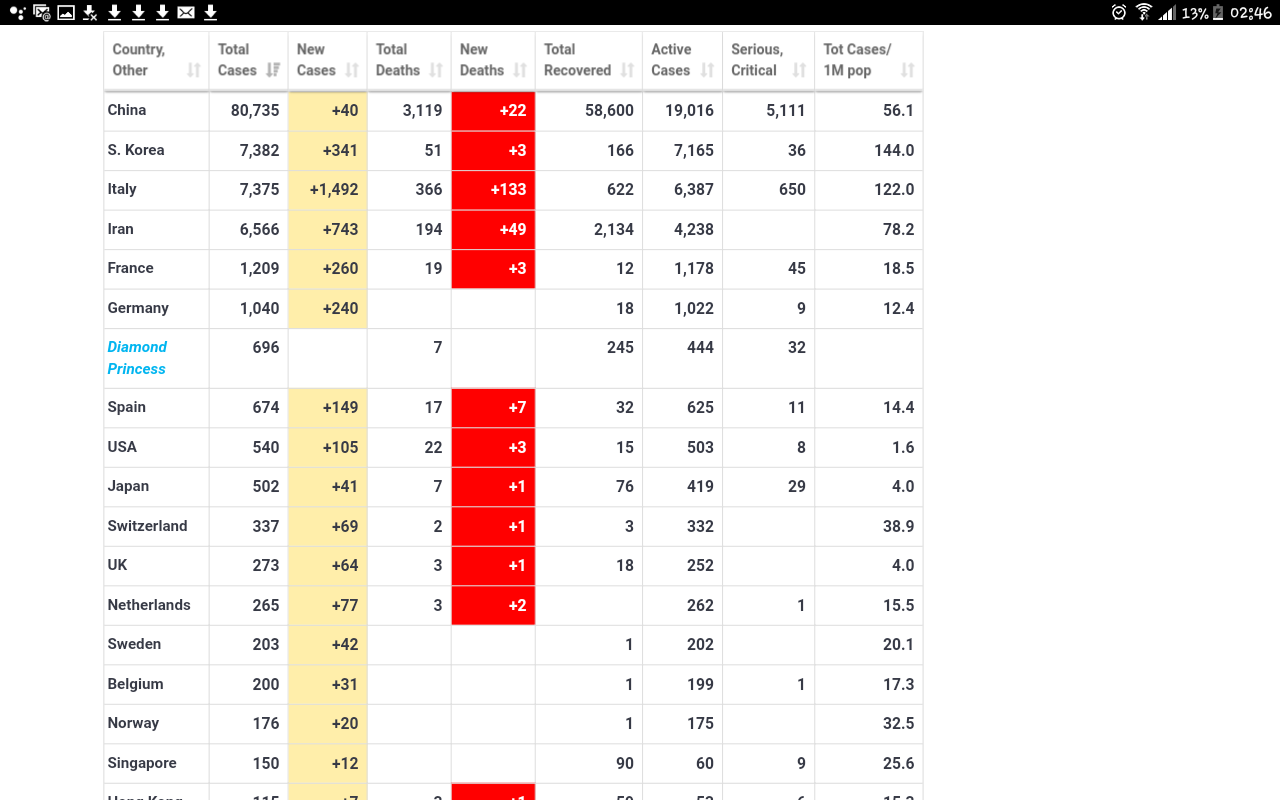Select the China country name cell
The image size is (1280, 800).
127,110
